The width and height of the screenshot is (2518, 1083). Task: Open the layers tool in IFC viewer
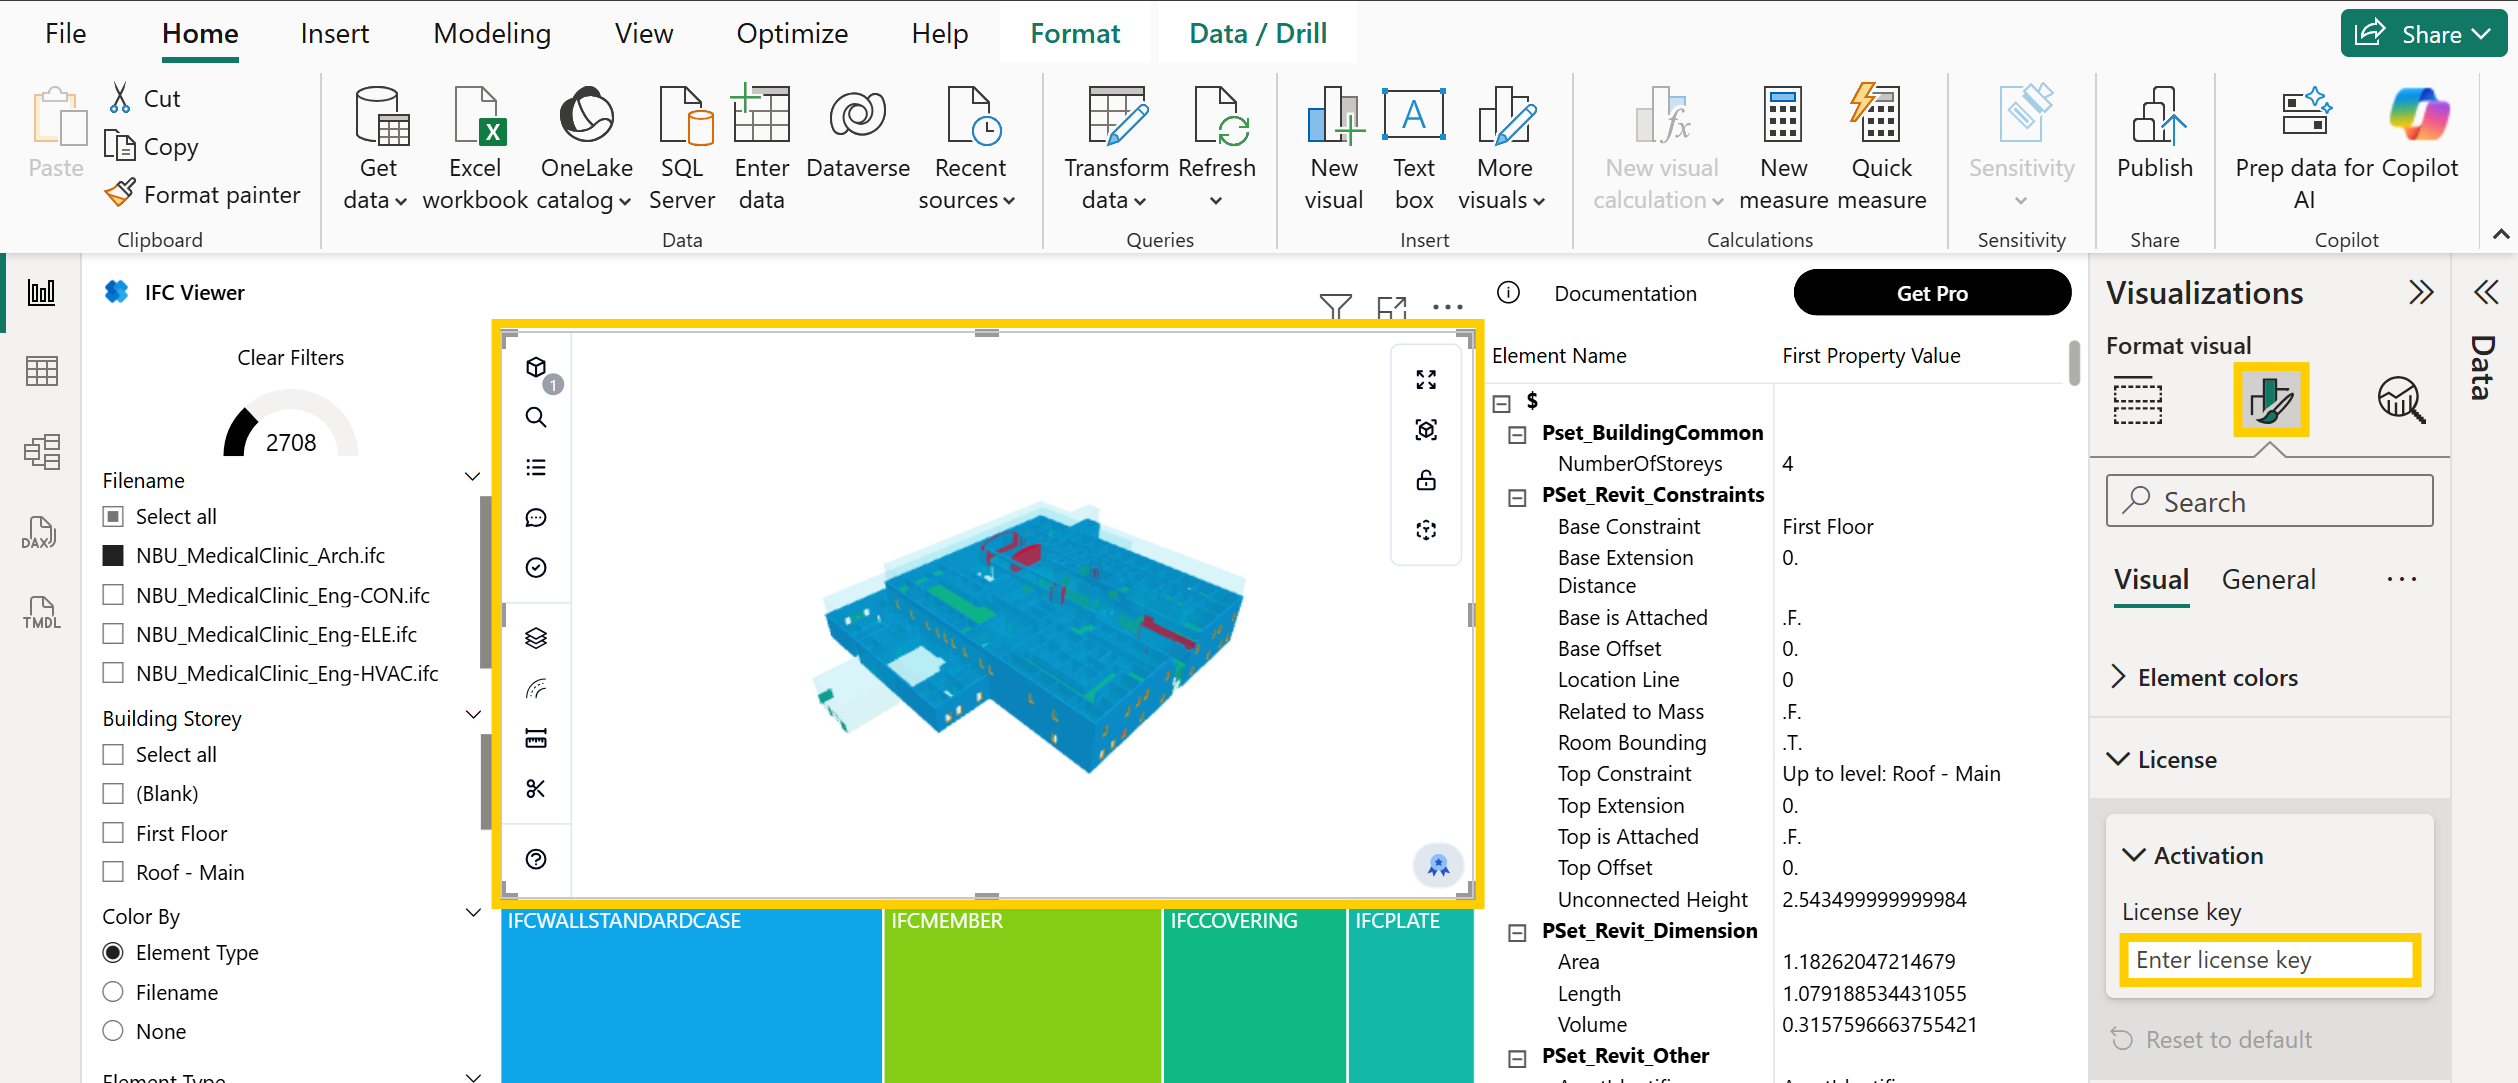pos(536,638)
